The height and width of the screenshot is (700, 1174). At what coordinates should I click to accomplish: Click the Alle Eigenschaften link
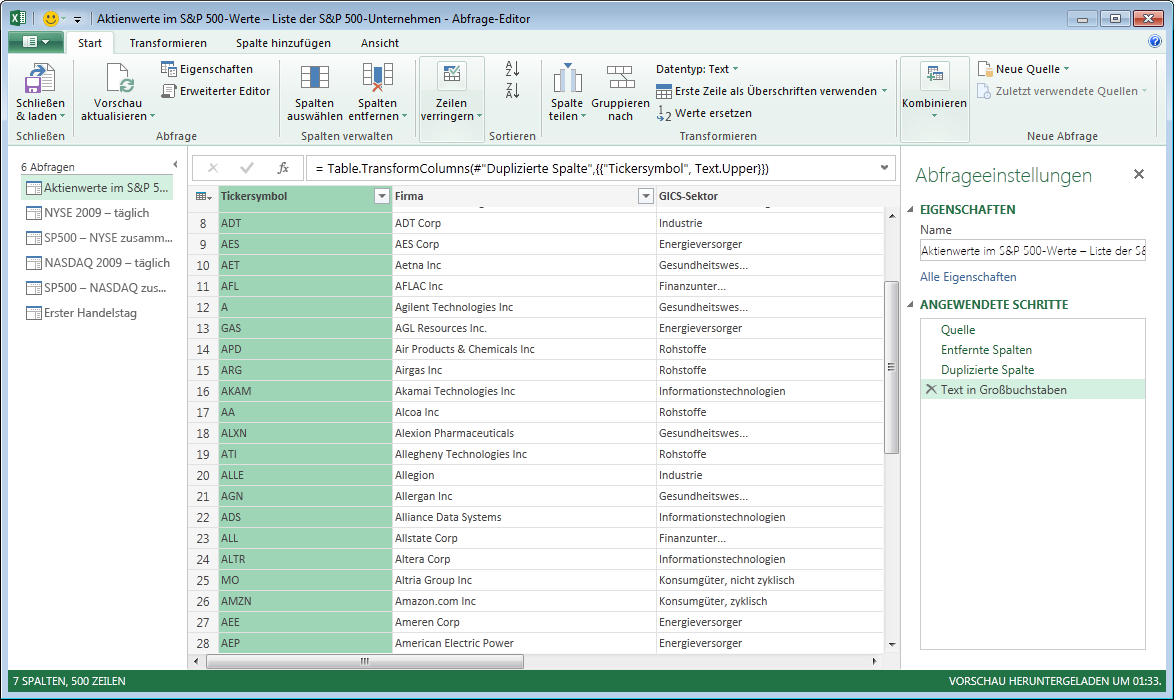tap(968, 277)
